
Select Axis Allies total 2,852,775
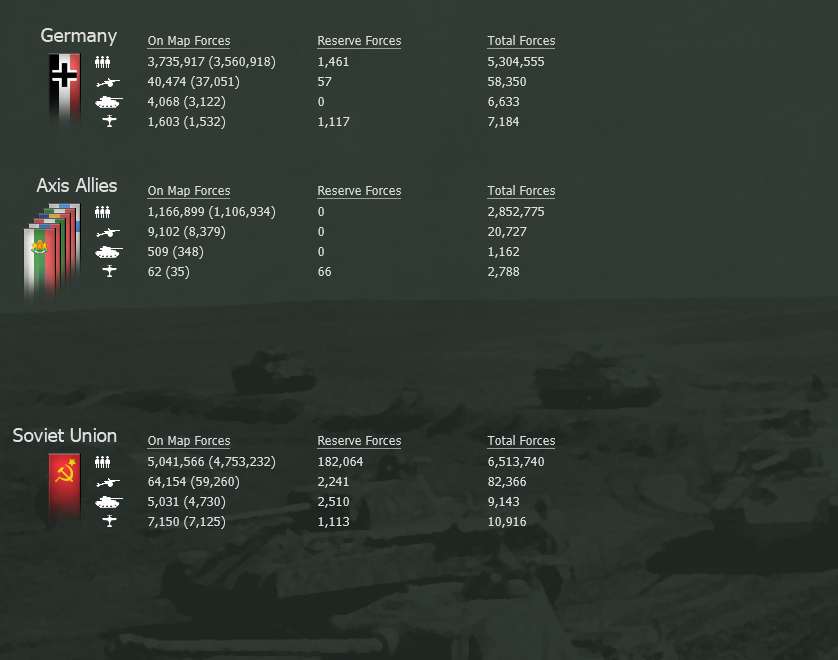(x=516, y=212)
